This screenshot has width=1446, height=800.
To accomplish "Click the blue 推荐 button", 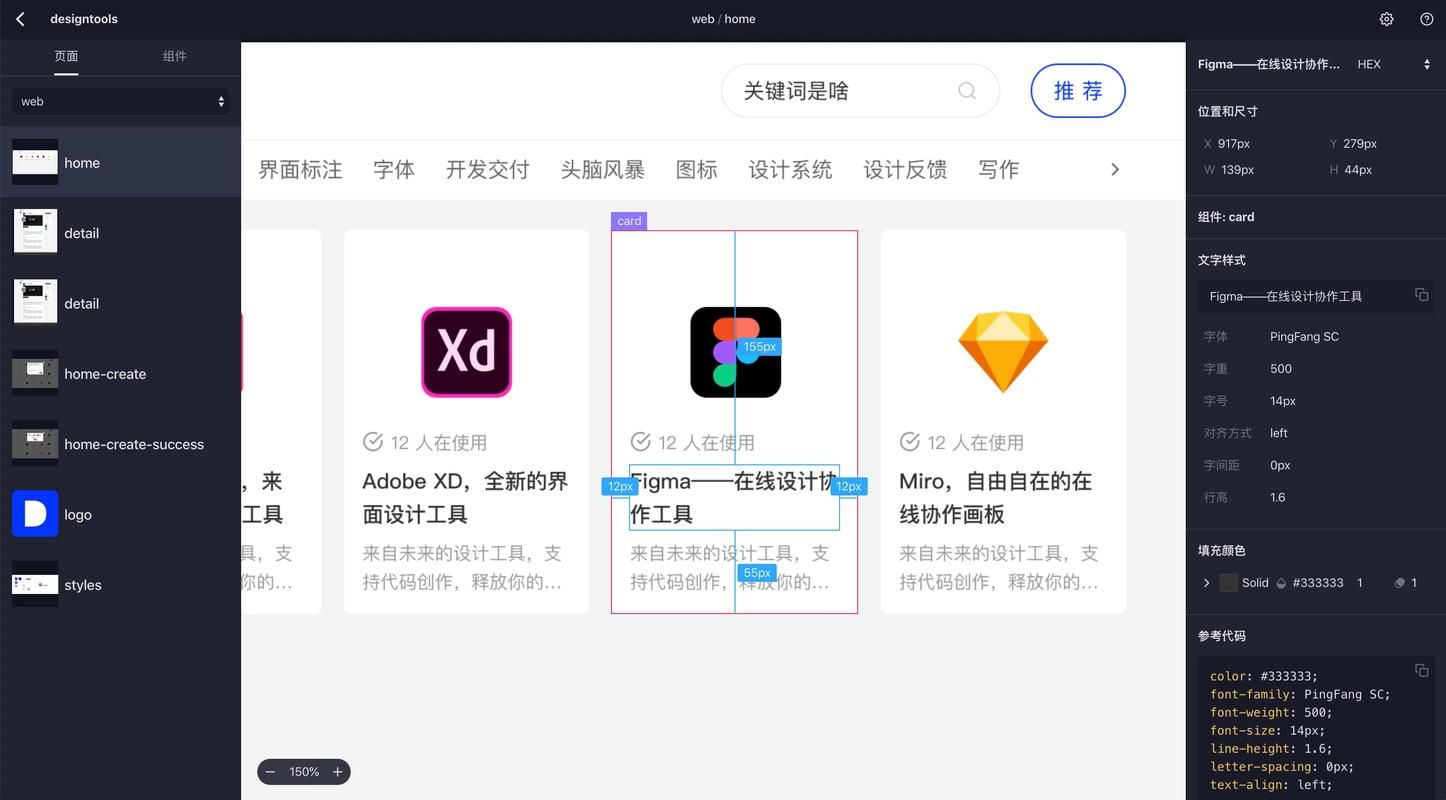I will click(x=1078, y=88).
